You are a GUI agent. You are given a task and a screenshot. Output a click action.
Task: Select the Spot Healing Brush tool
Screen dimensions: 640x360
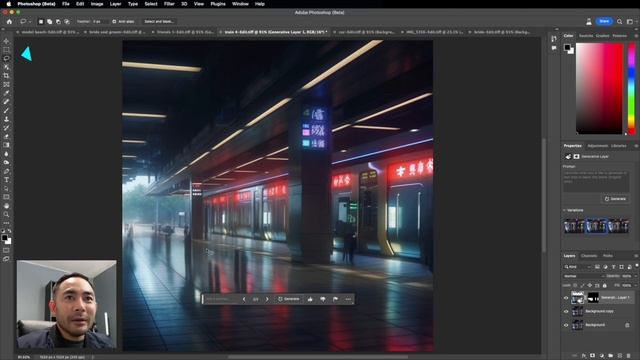pyautogui.click(x=6, y=102)
